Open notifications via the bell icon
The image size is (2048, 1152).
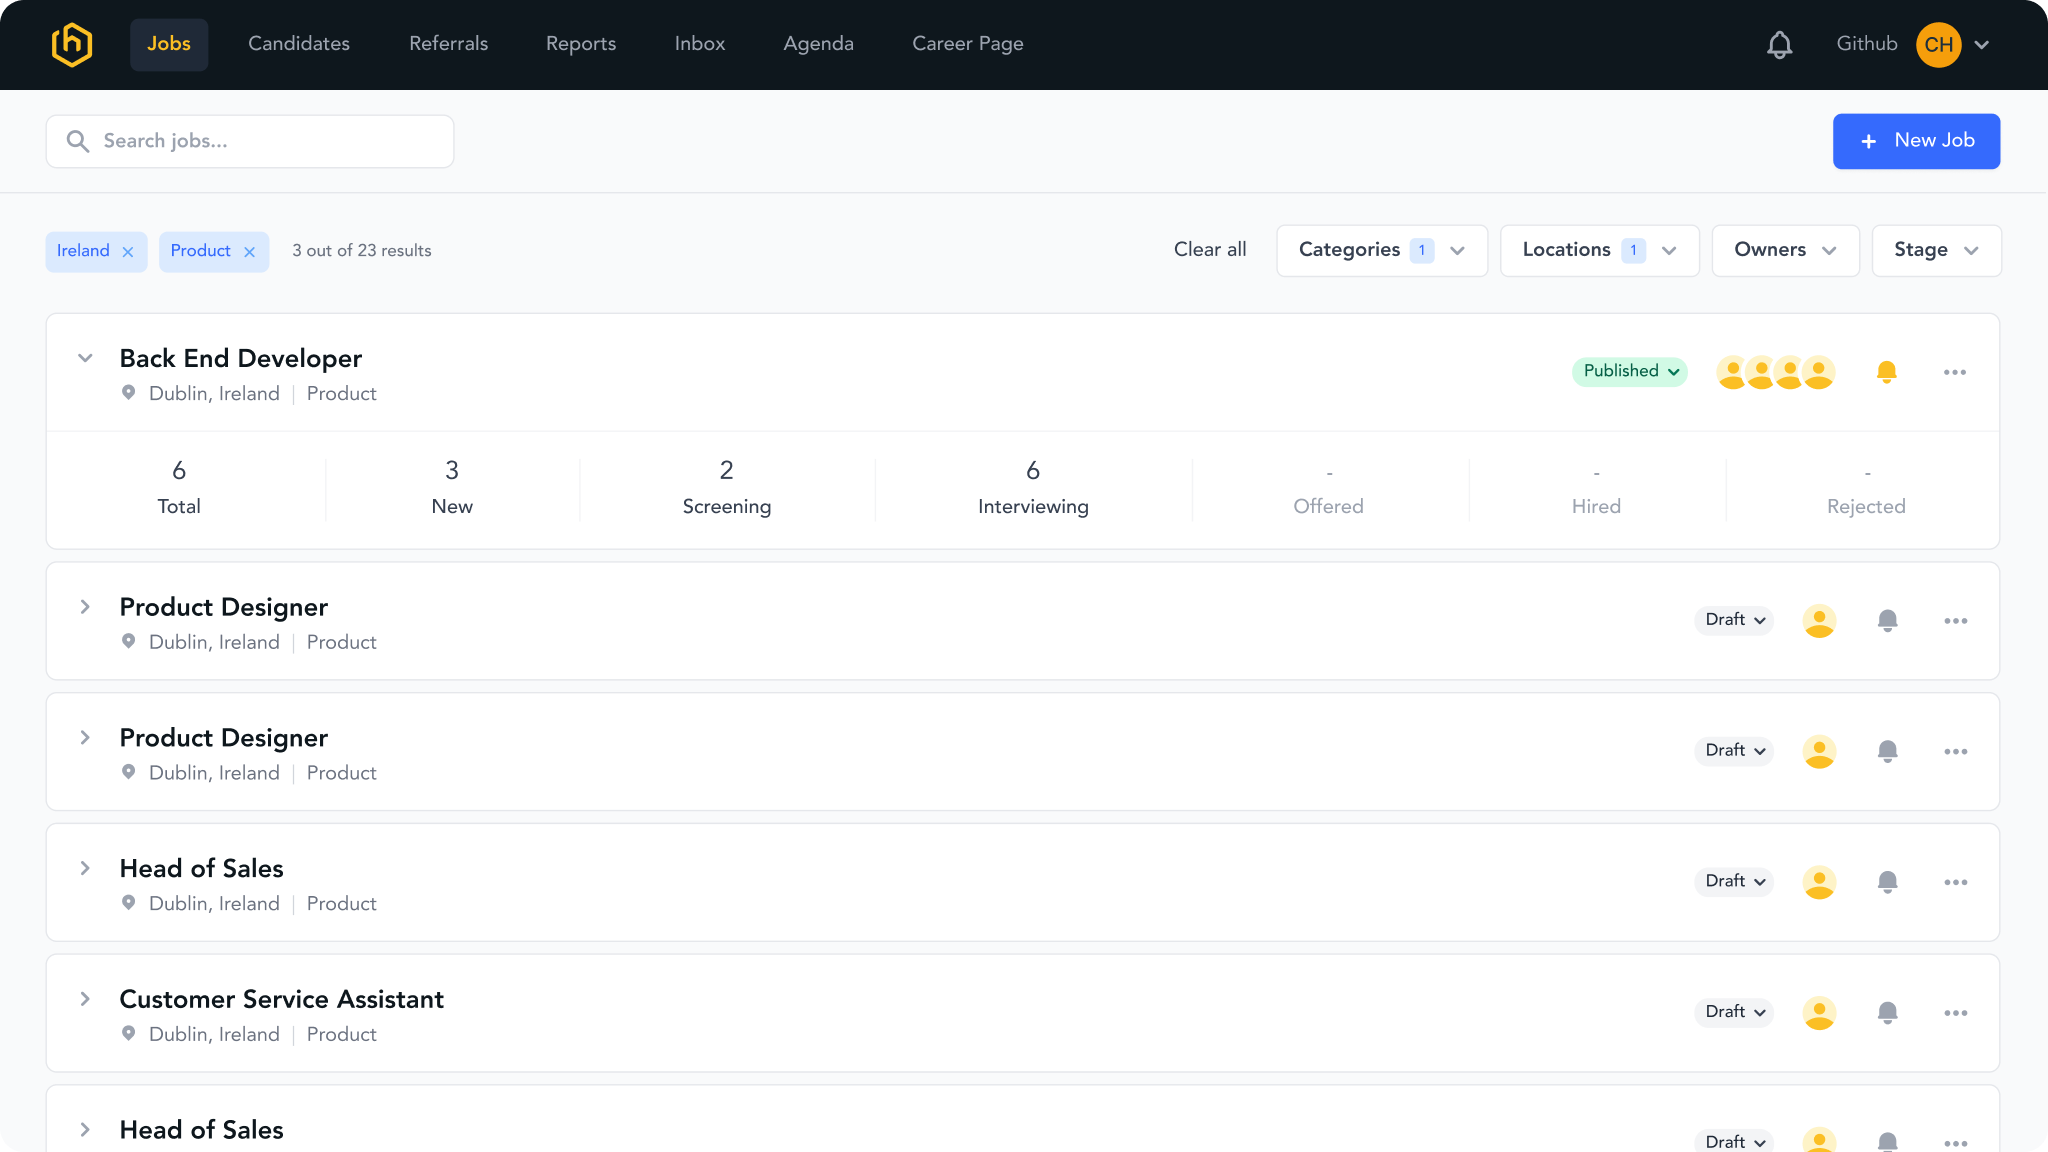(x=1779, y=44)
